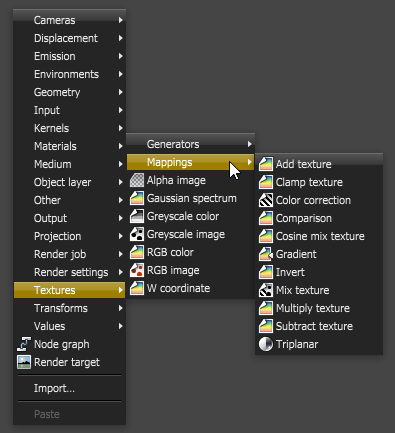Click the Greyscale color icon

coord(137,216)
